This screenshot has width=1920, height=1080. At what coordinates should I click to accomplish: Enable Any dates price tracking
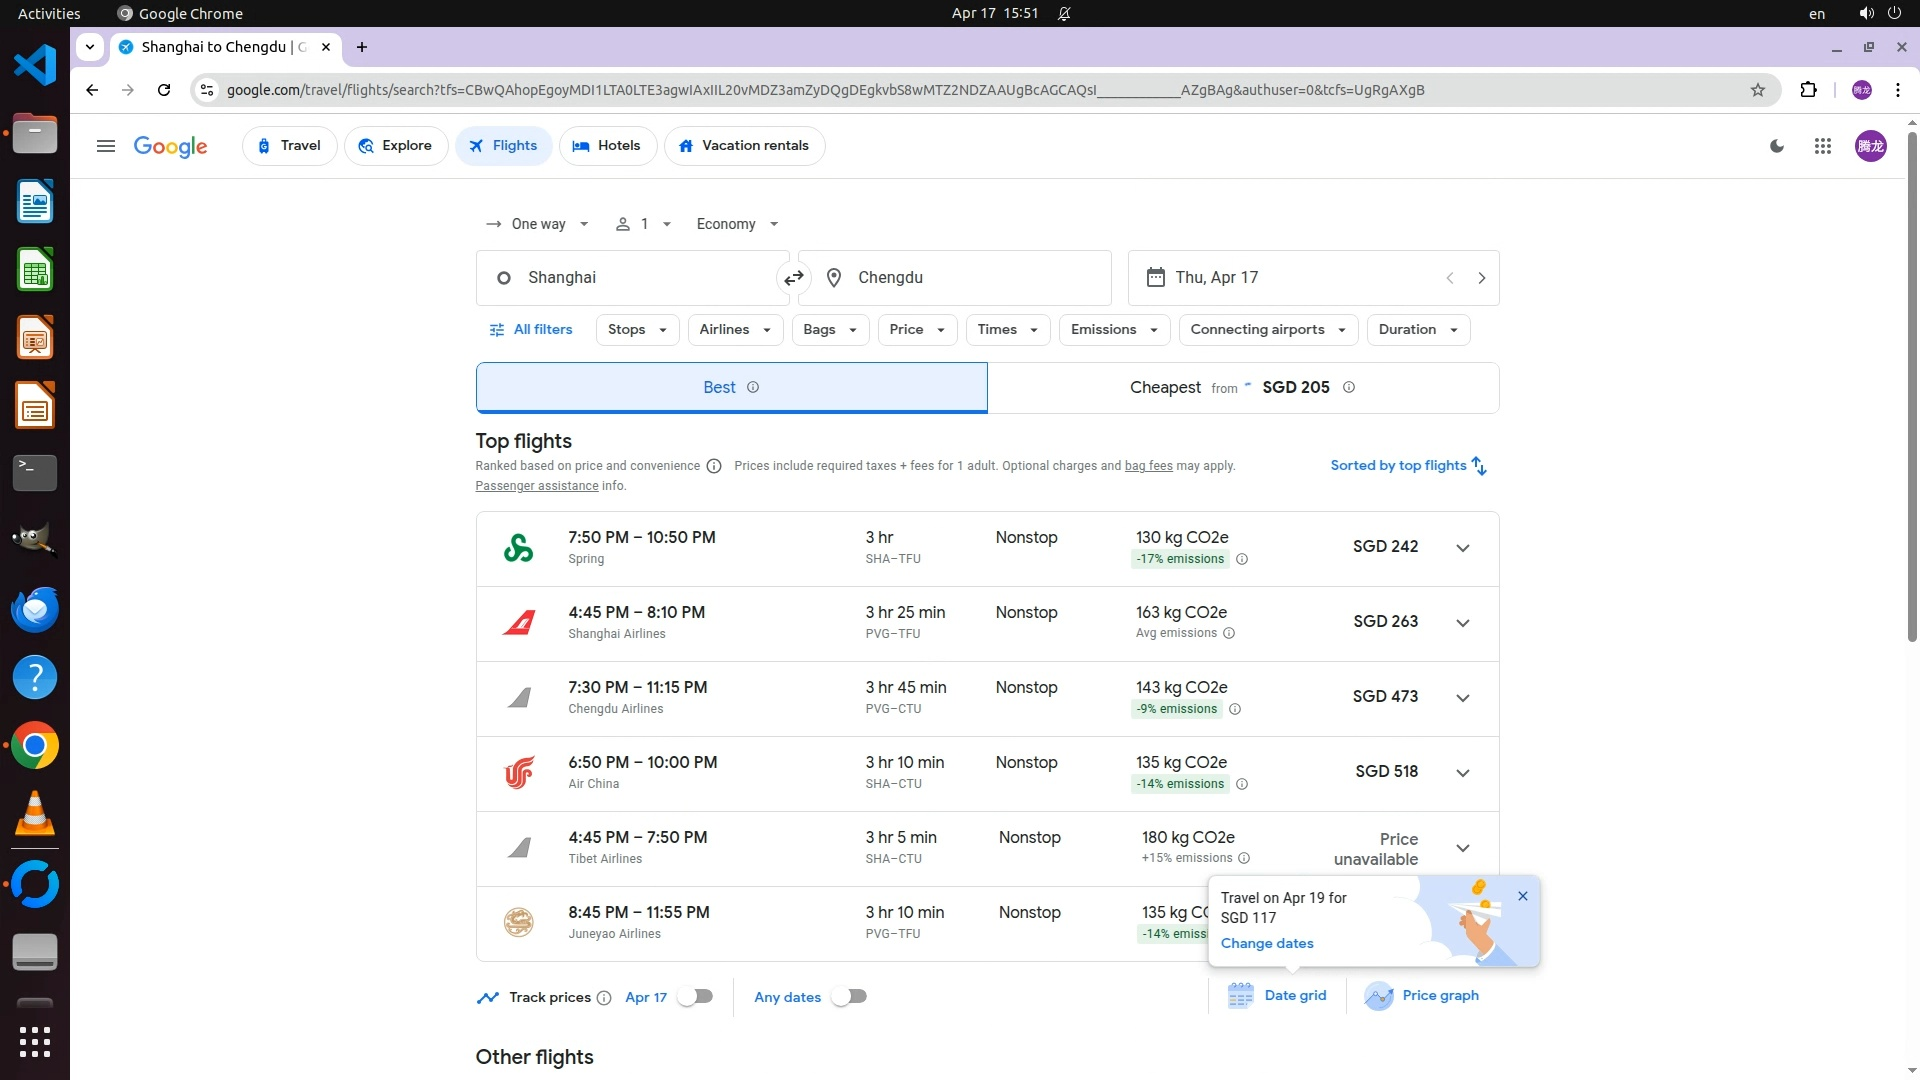pos(849,997)
